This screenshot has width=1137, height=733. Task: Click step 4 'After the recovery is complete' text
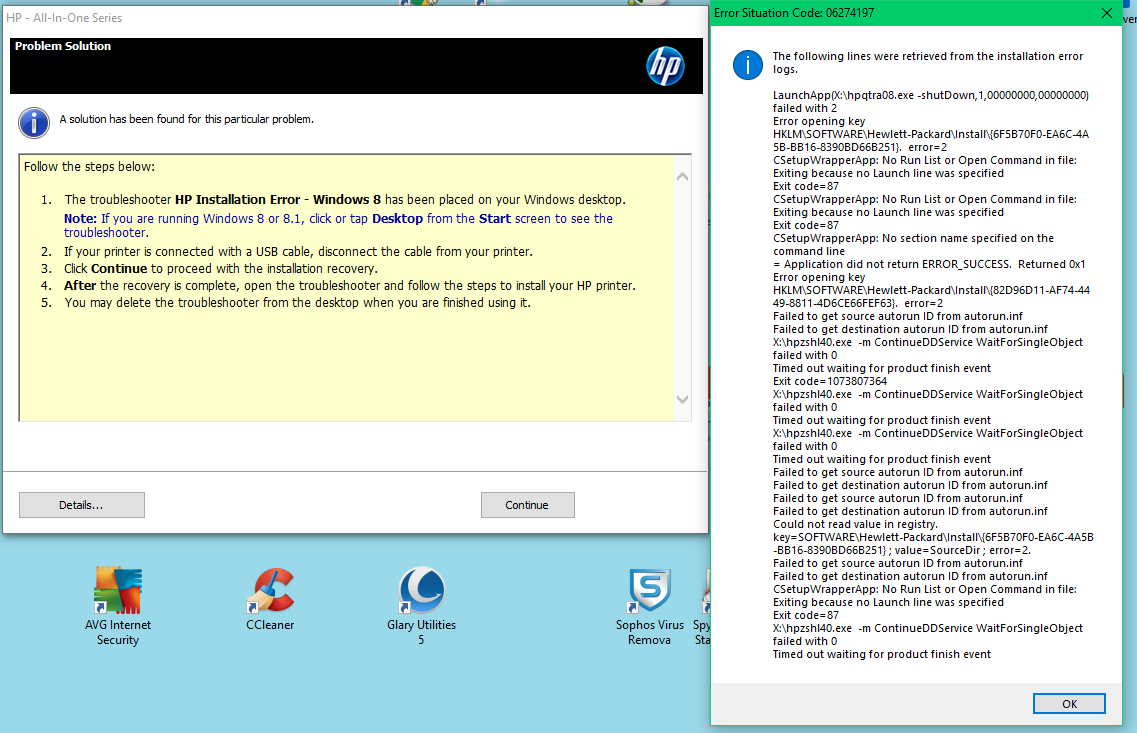tap(350, 286)
